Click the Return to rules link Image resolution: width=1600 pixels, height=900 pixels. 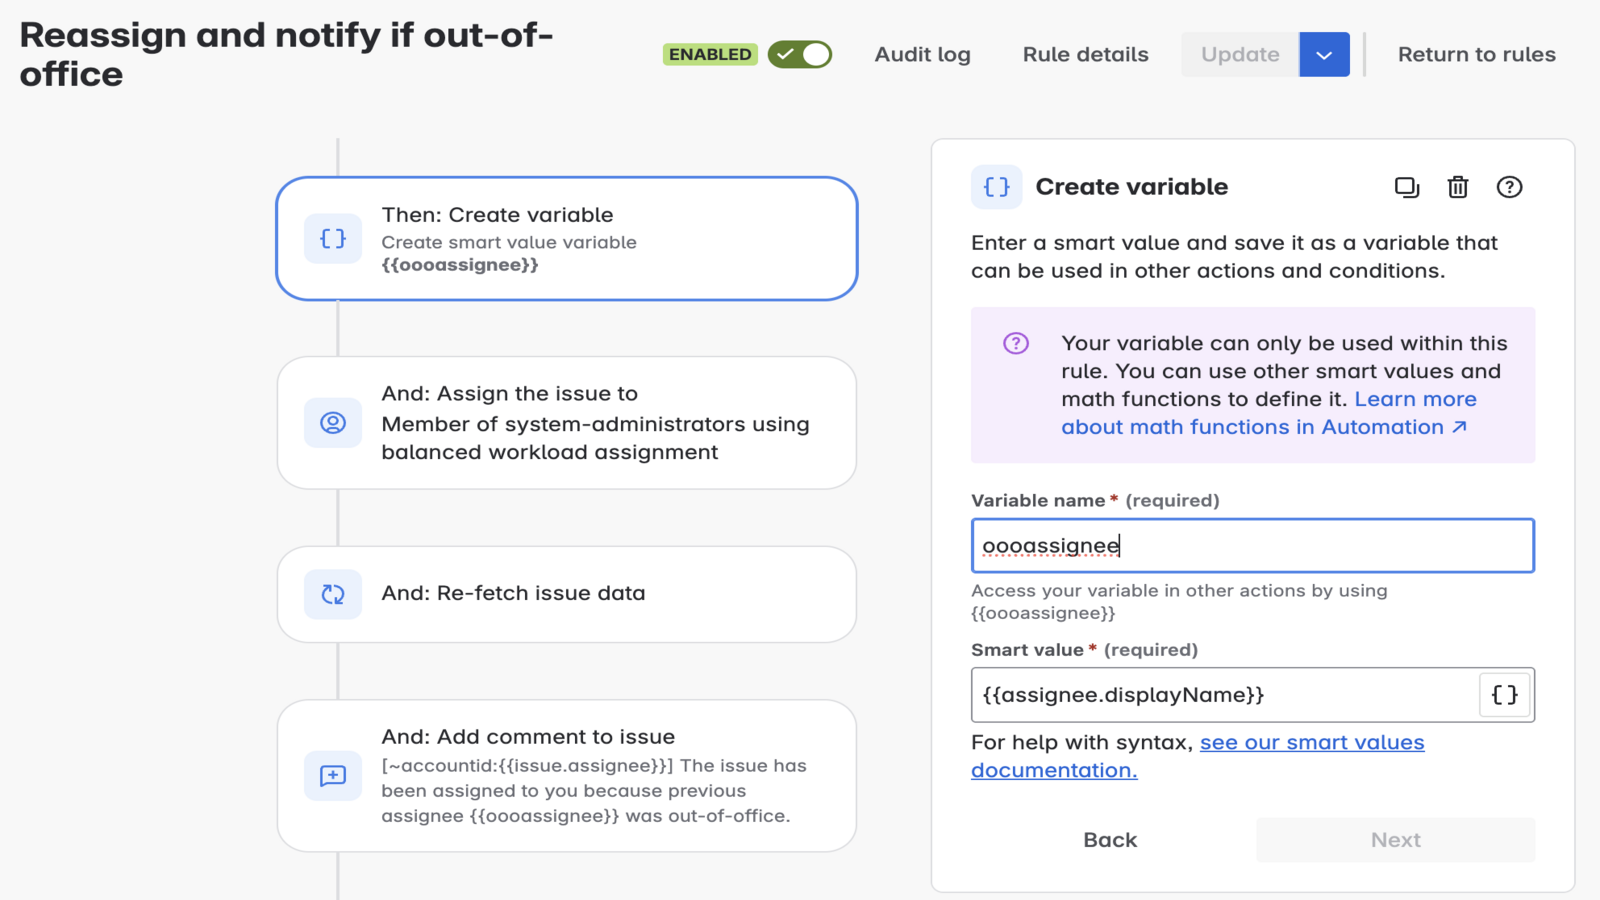1476,55
